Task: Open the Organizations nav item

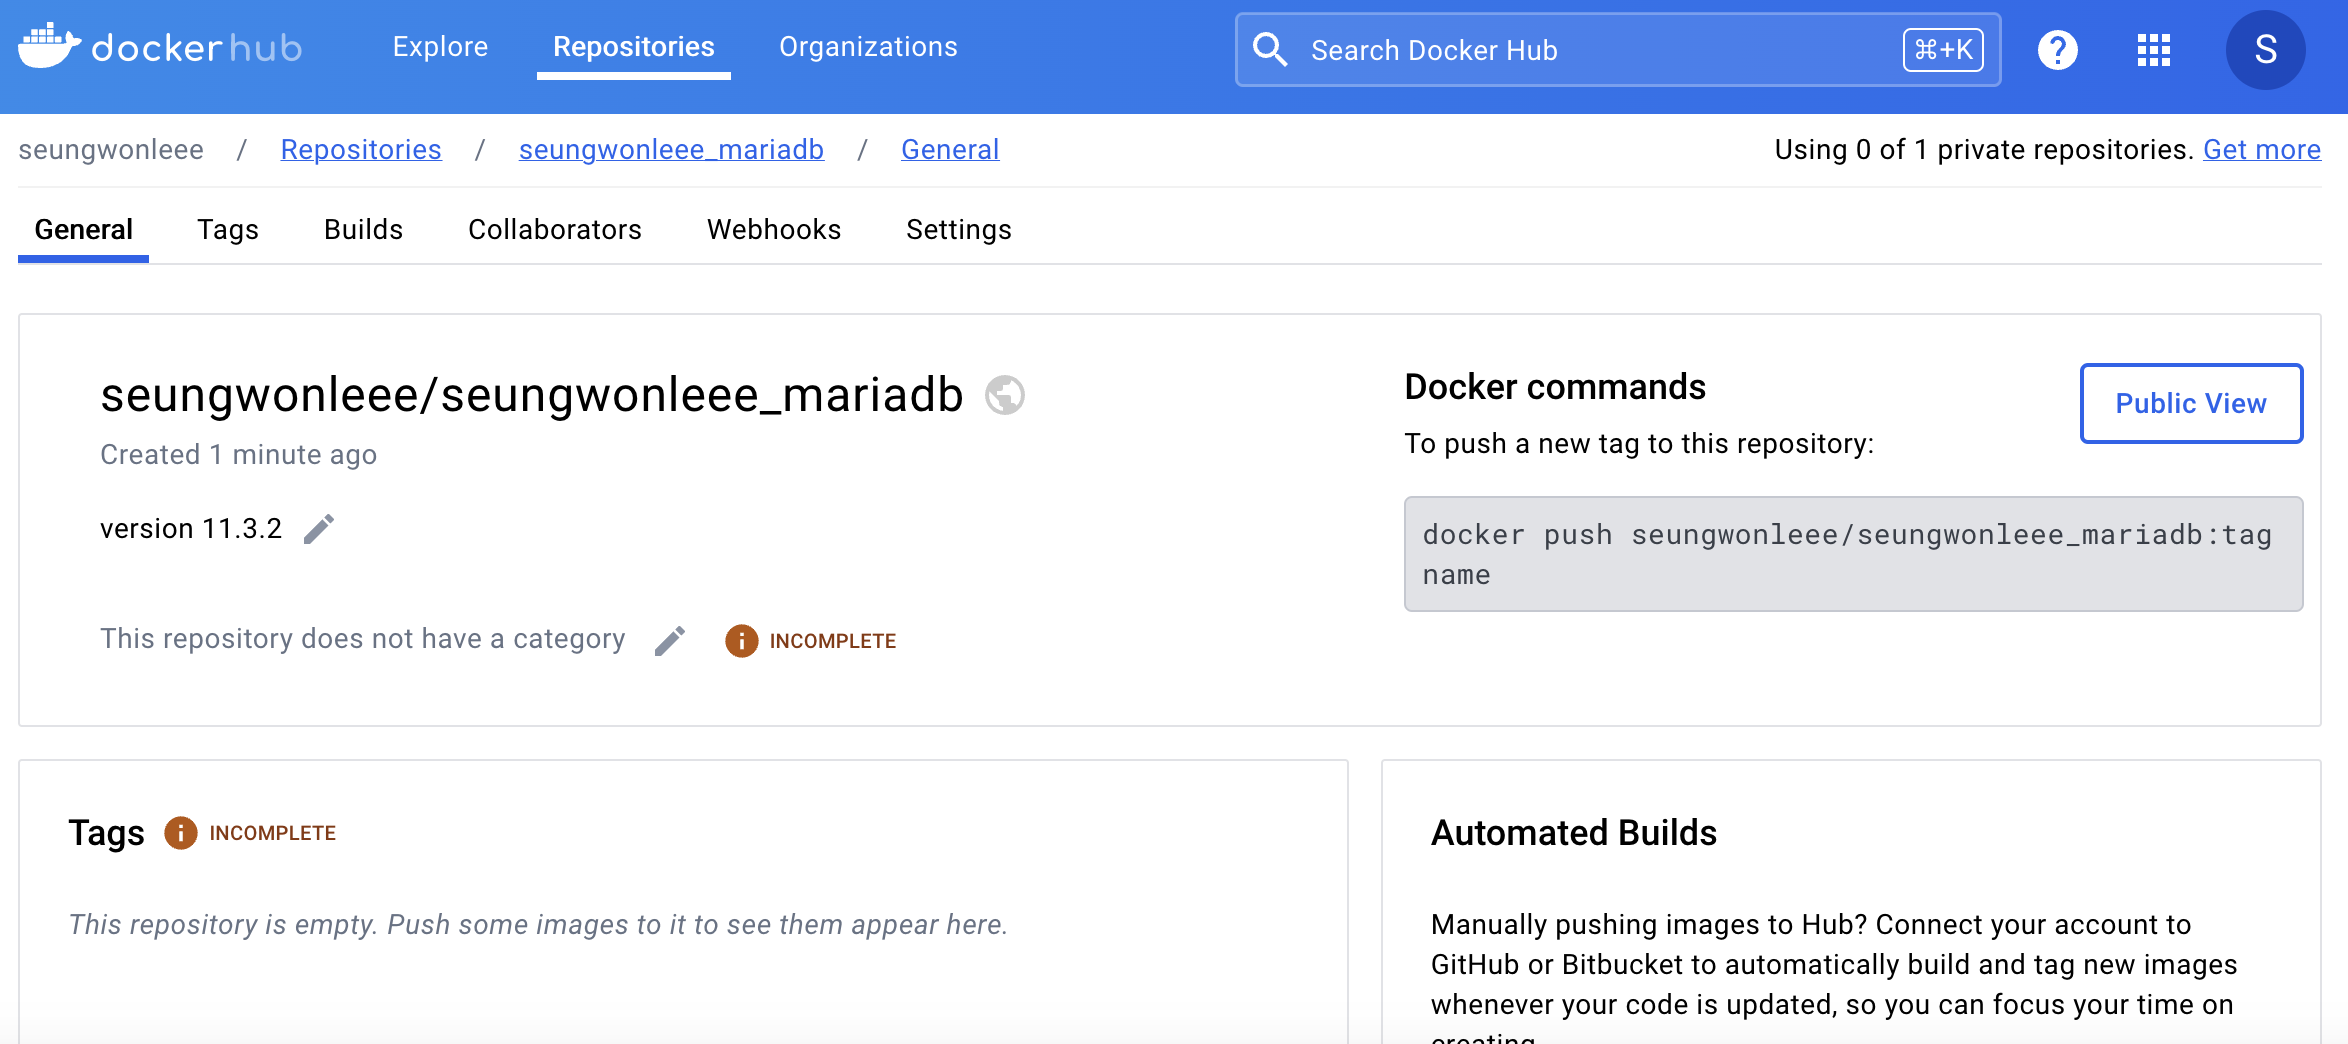Action: tap(868, 47)
